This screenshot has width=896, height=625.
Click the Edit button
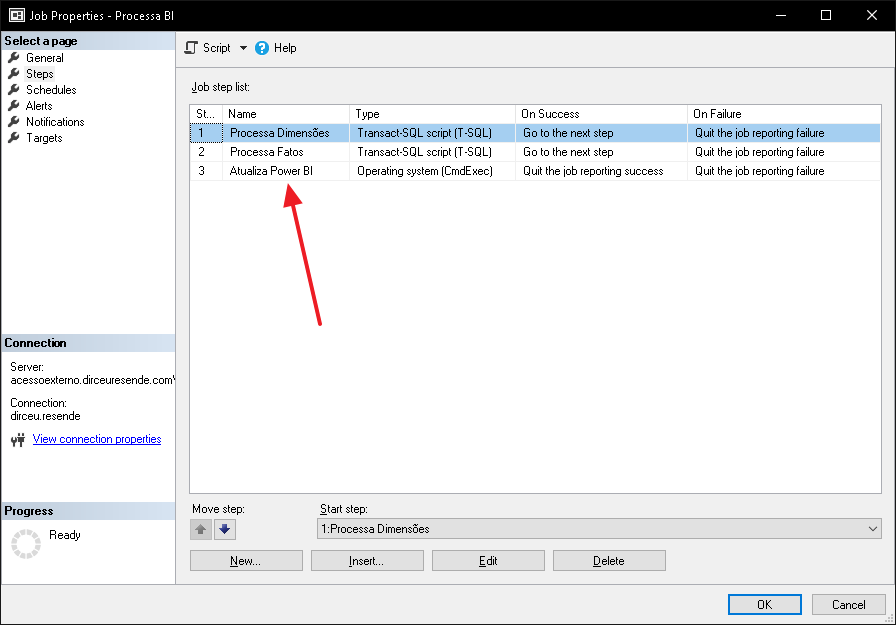488,560
